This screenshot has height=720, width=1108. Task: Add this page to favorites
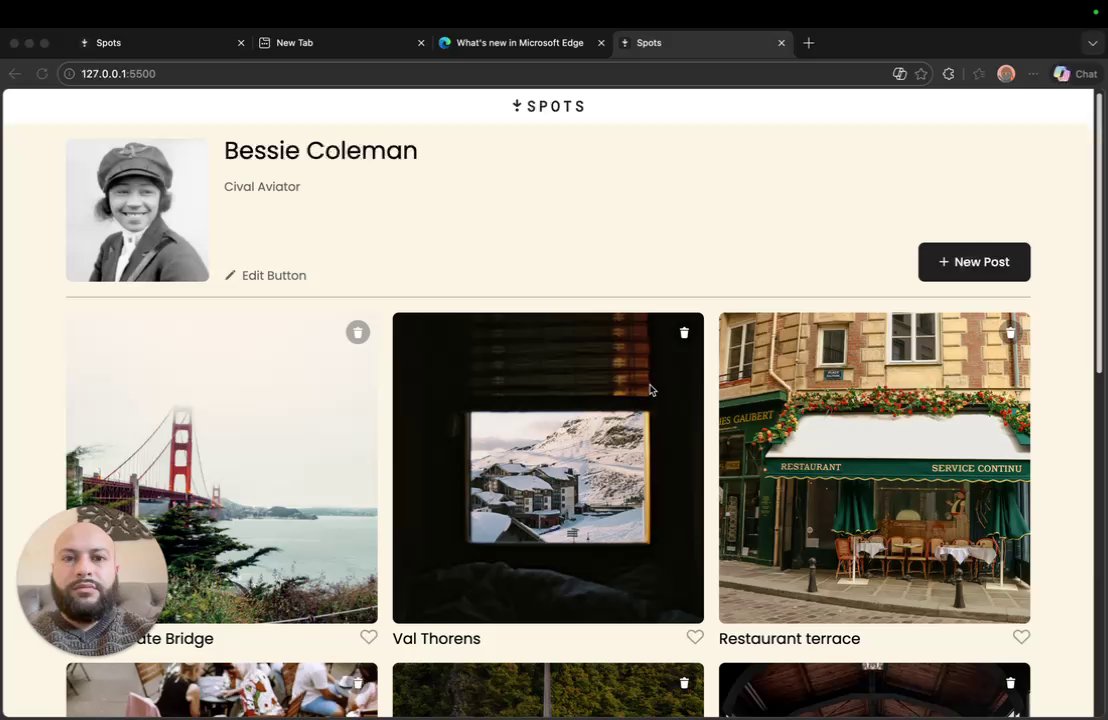pos(921,74)
